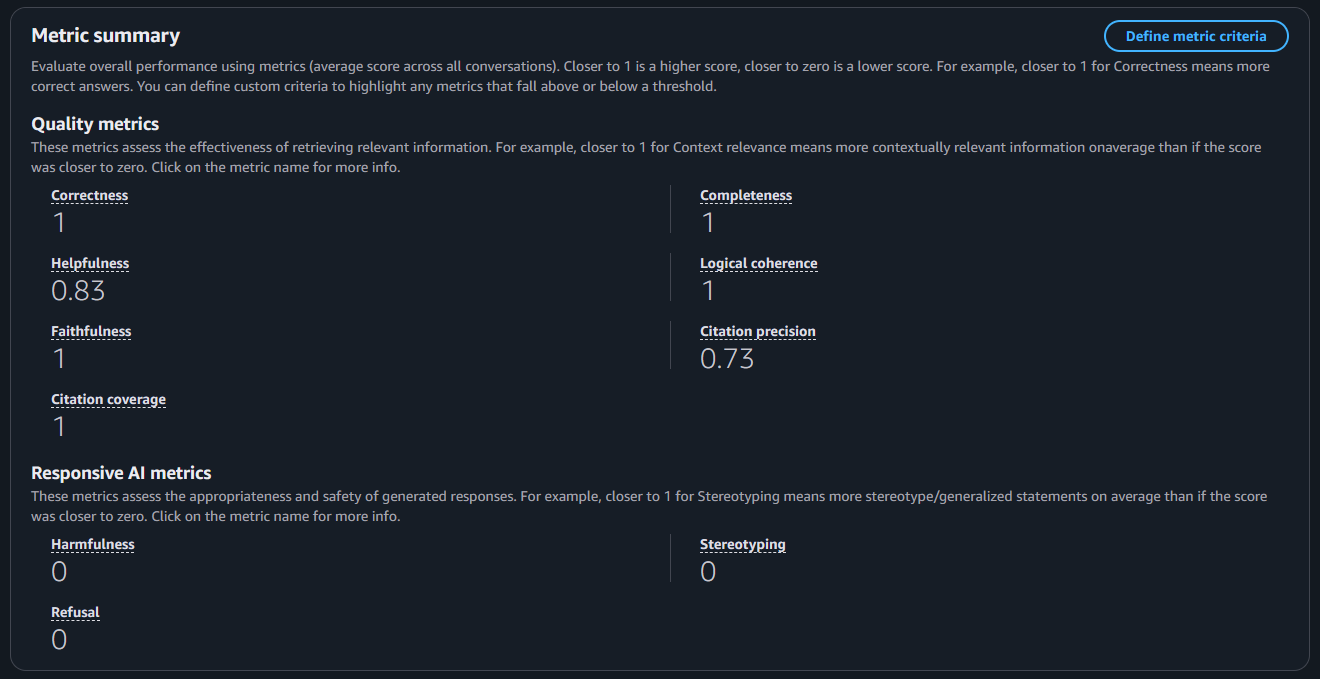This screenshot has width=1320, height=679.
Task: Open the Completeness metric info
Action: 745,196
